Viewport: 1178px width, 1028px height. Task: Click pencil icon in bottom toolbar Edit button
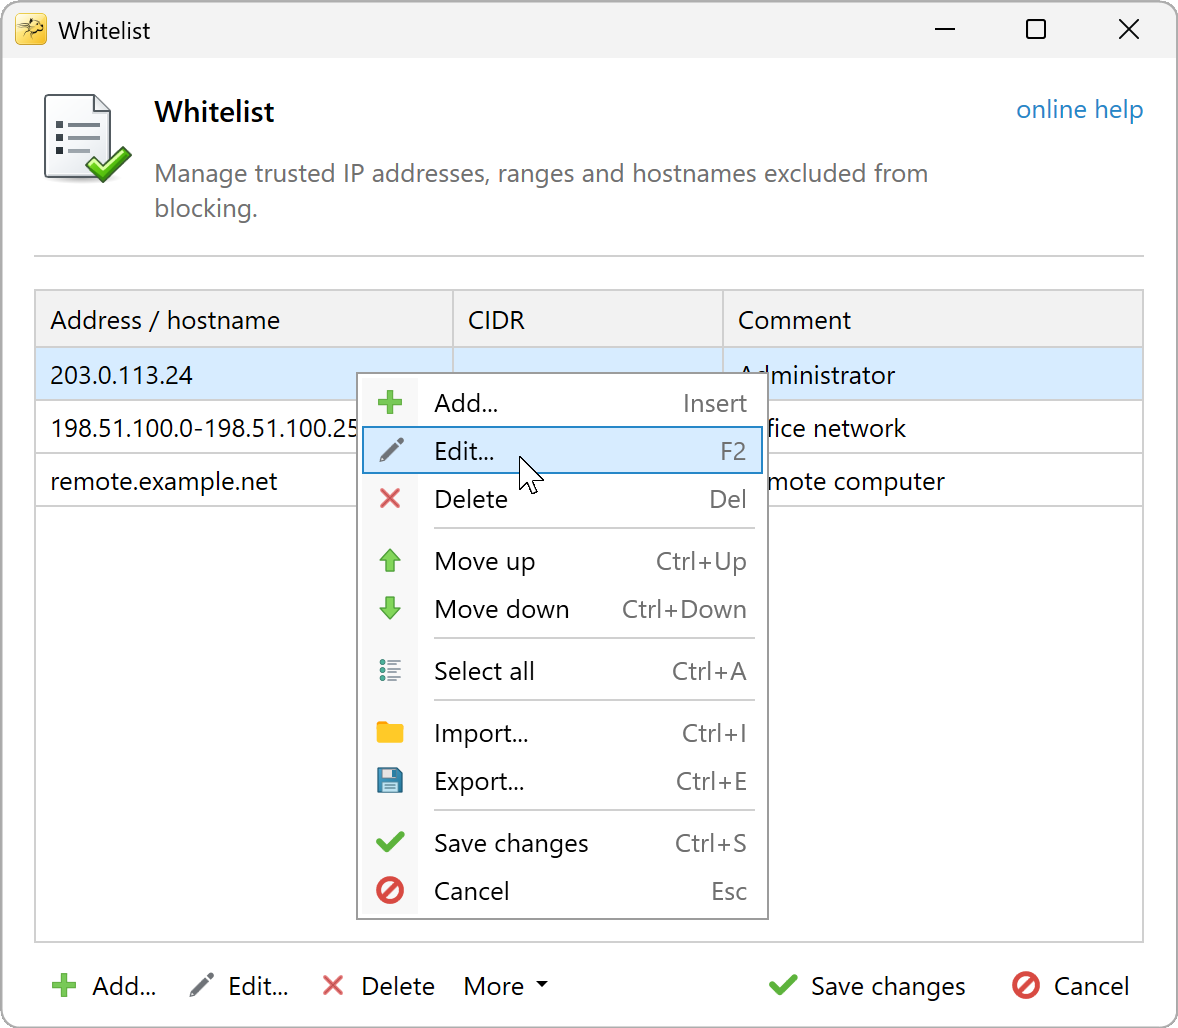(201, 985)
